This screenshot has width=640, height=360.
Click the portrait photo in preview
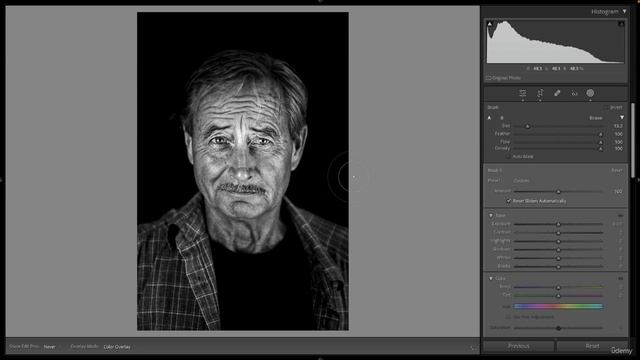tap(243, 171)
